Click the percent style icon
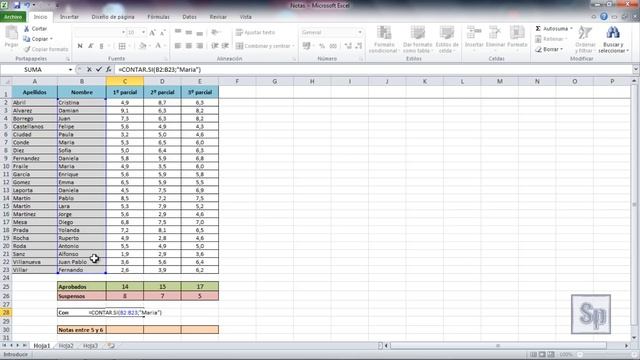The image size is (640, 360). 322,46
